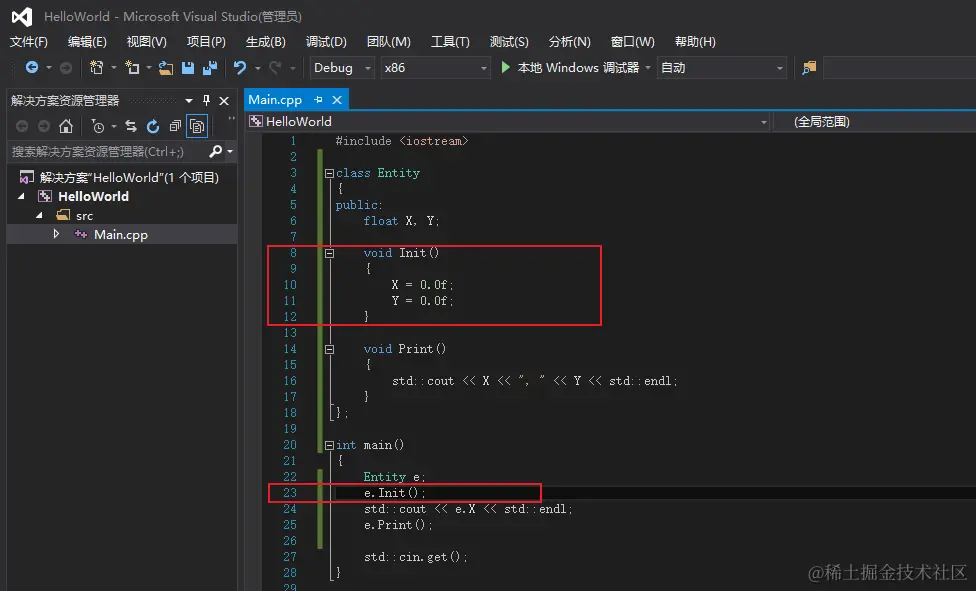The width and height of the screenshot is (976, 591).
Task: Collapse the HelloWorld project node
Action: [x=22, y=196]
